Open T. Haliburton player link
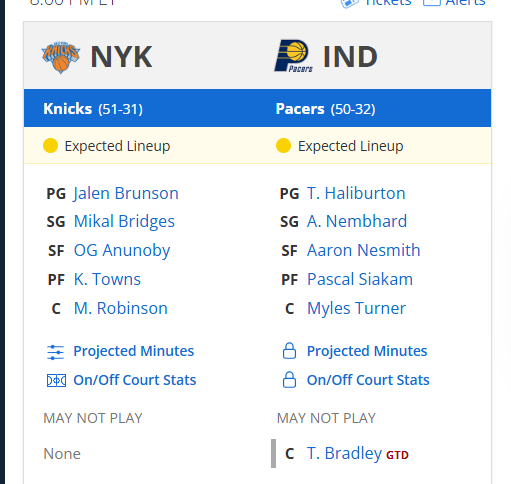Screen dimensions: 511x484 tap(356, 193)
